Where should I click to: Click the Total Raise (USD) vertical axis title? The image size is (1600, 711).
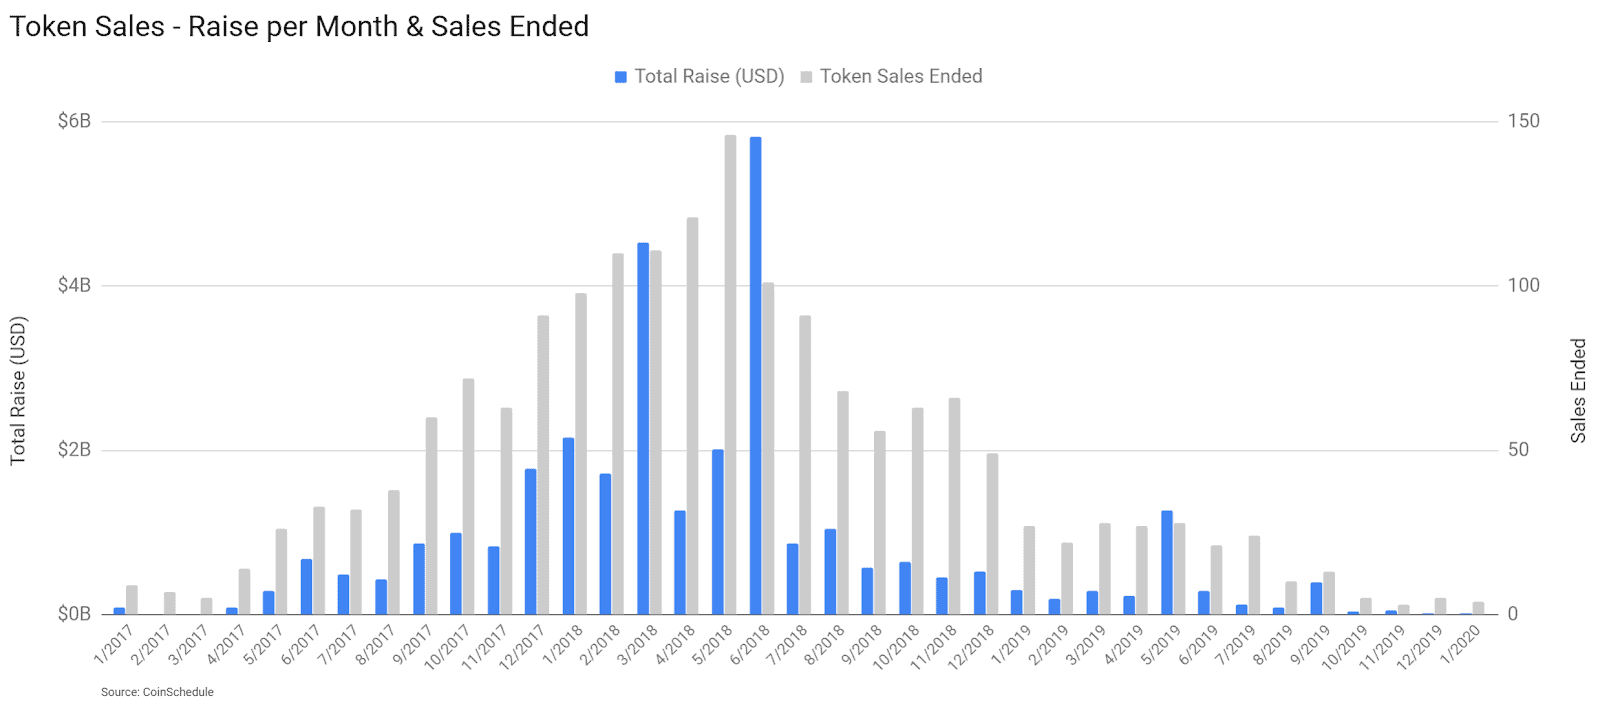(18, 390)
